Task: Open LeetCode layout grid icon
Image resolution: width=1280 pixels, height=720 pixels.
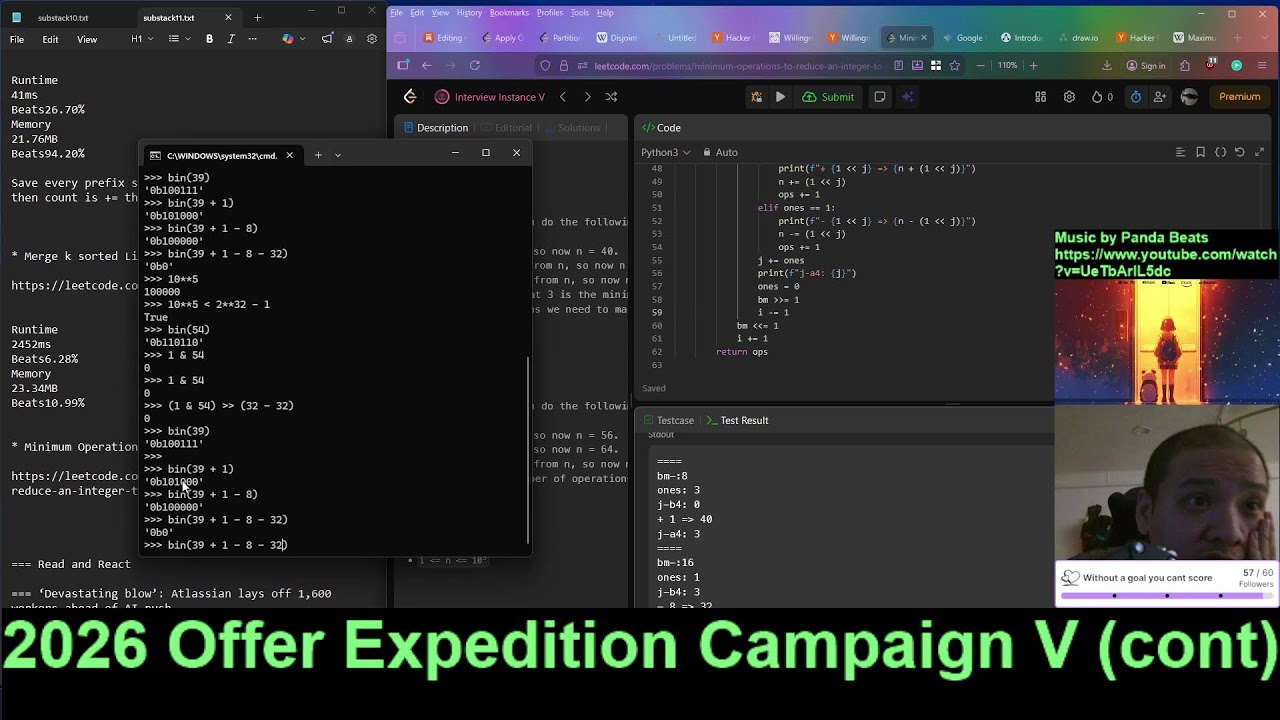Action: (x=1040, y=97)
